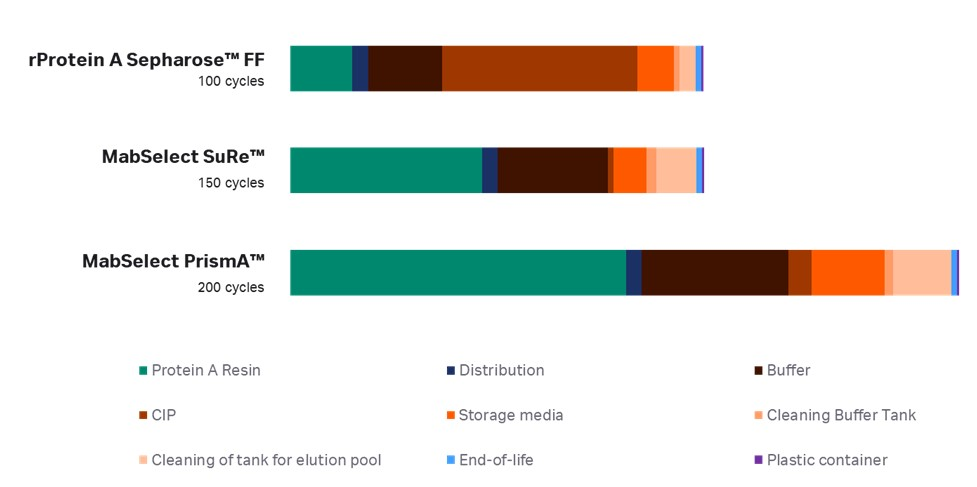Click the Plastic container legend swatch
The image size is (977, 487).
pos(758,461)
